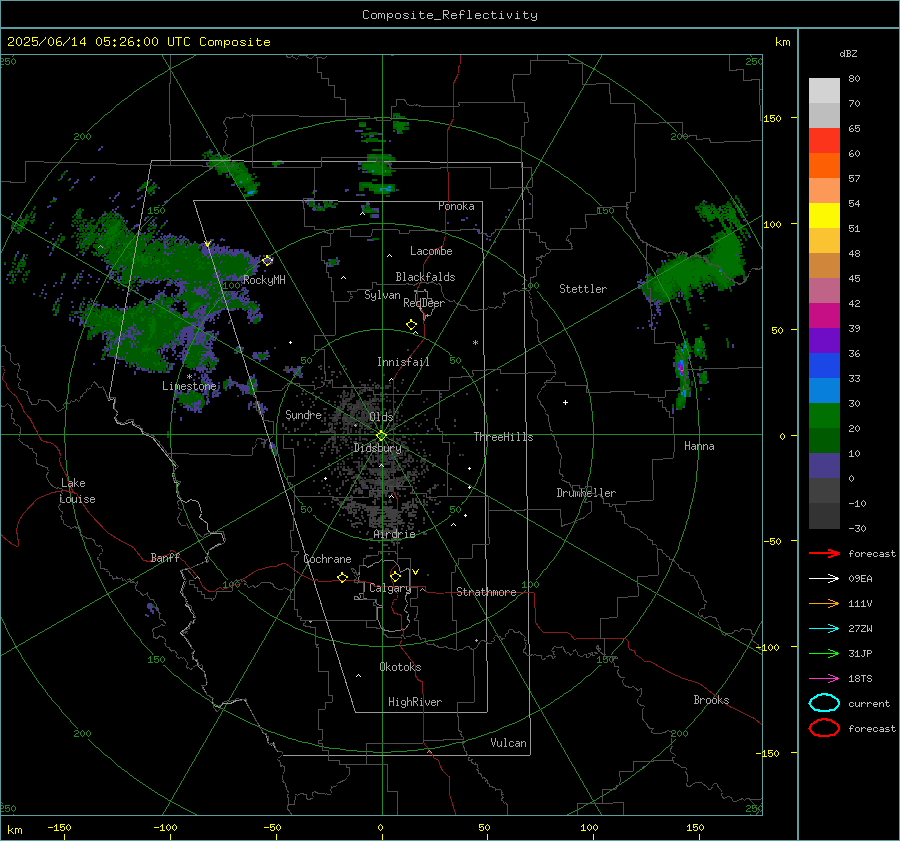Click the -150 value on bottom axis
Screen dimensions: 900x841
(x=59, y=827)
